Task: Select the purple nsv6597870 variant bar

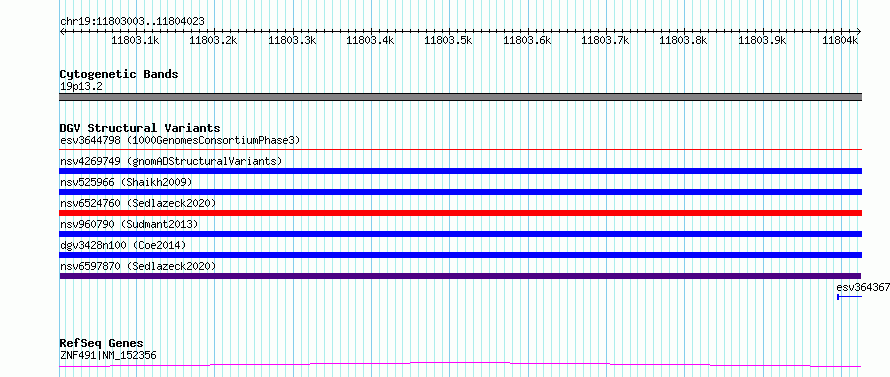Action: pos(460,276)
